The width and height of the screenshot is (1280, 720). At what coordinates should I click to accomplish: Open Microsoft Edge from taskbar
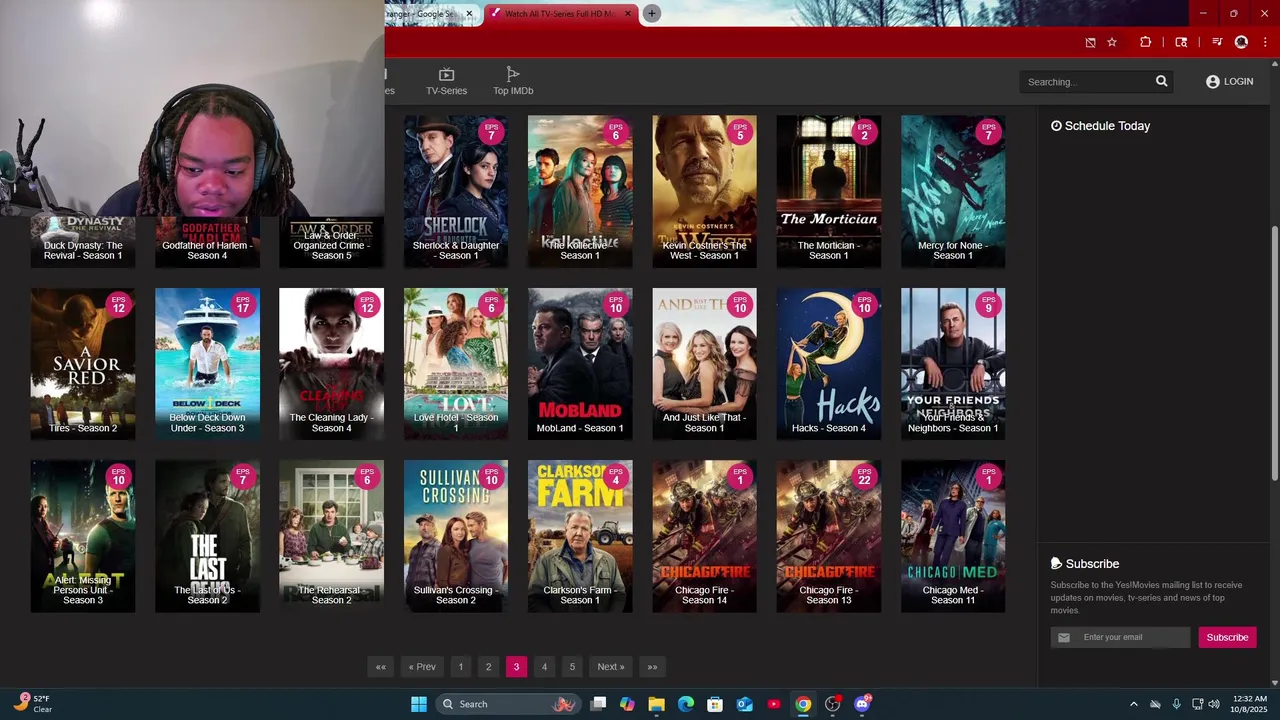pos(686,704)
